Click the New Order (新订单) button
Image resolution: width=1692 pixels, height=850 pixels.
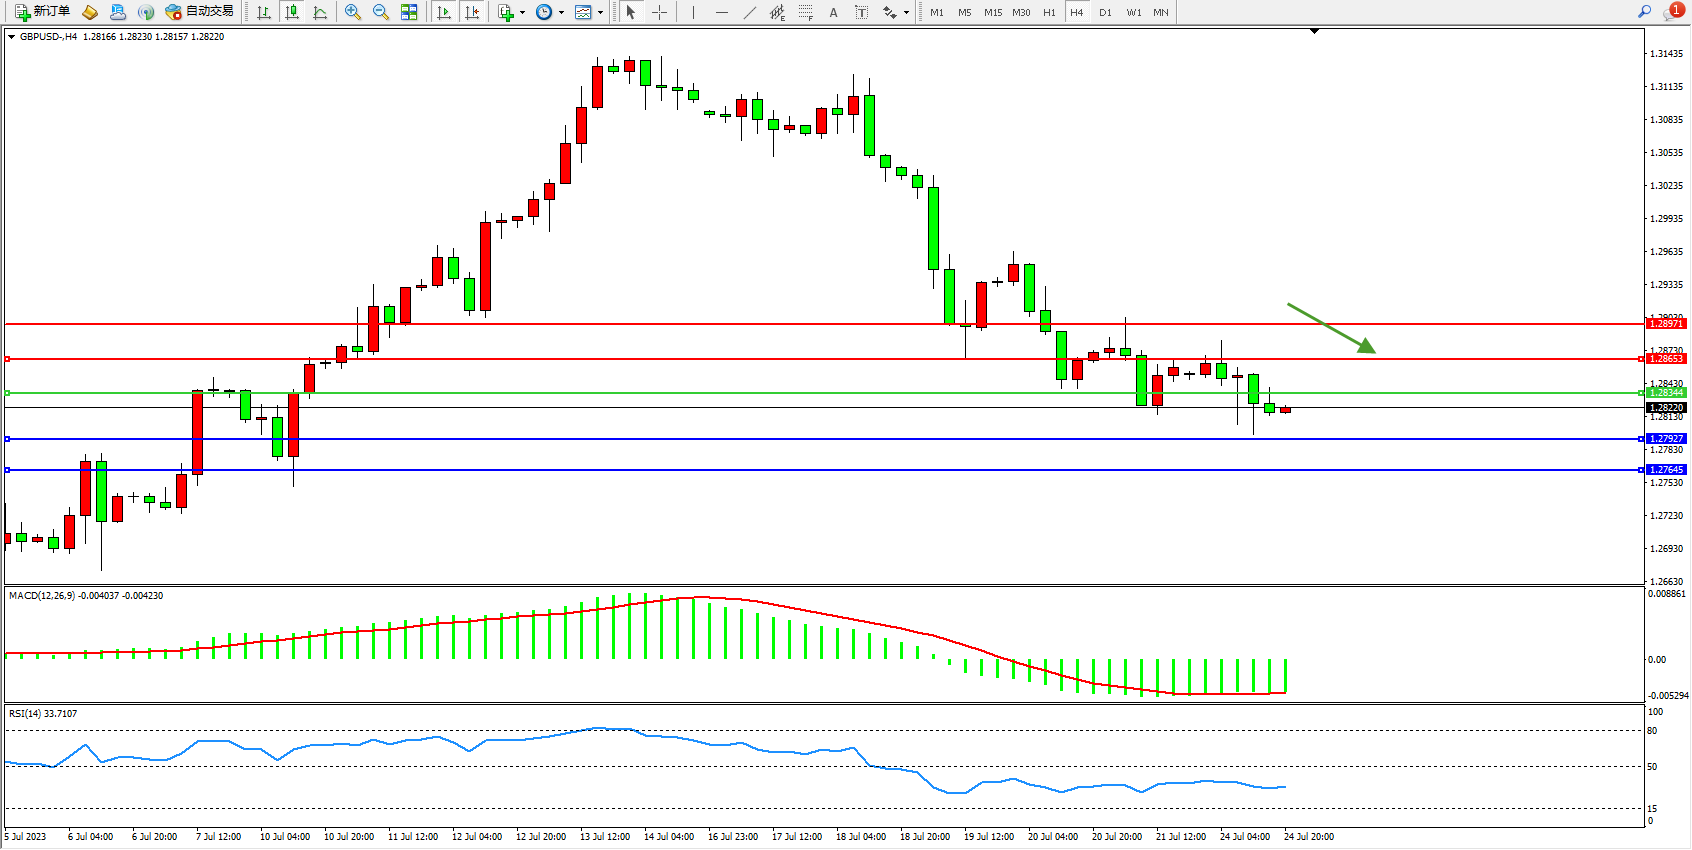(x=42, y=12)
